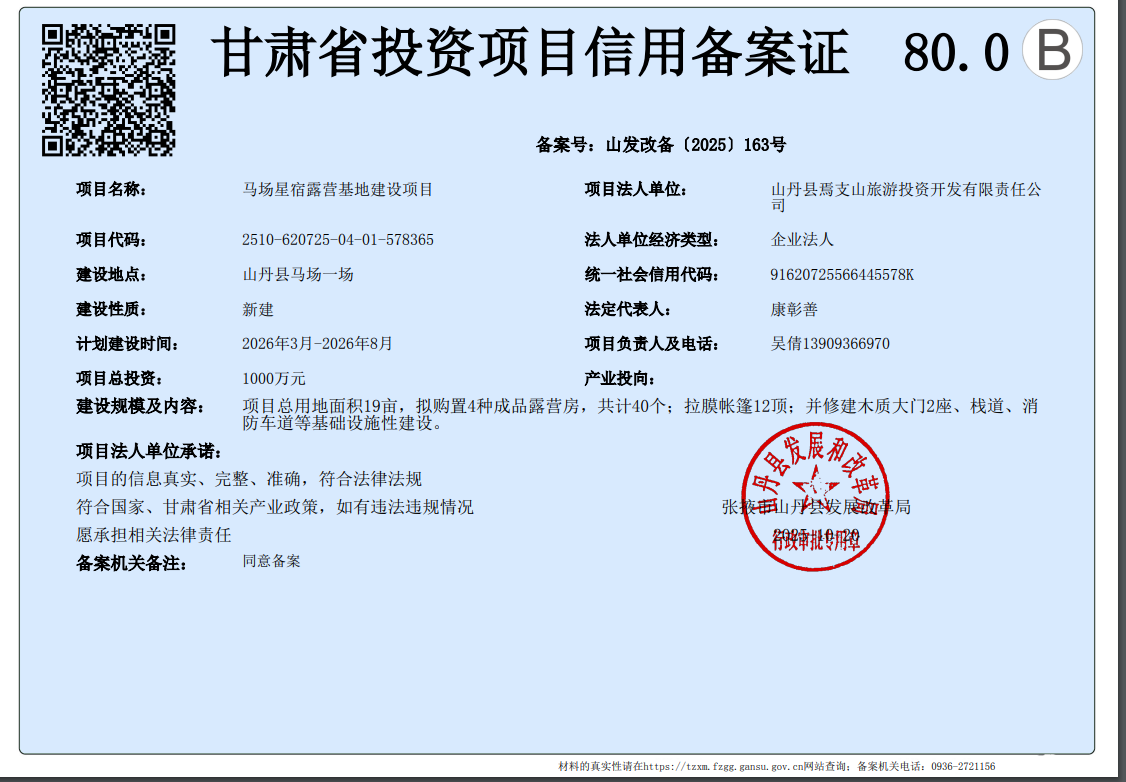Click the title 甘肃省投资项目信用备案证
1126x782 pixels.
[533, 52]
